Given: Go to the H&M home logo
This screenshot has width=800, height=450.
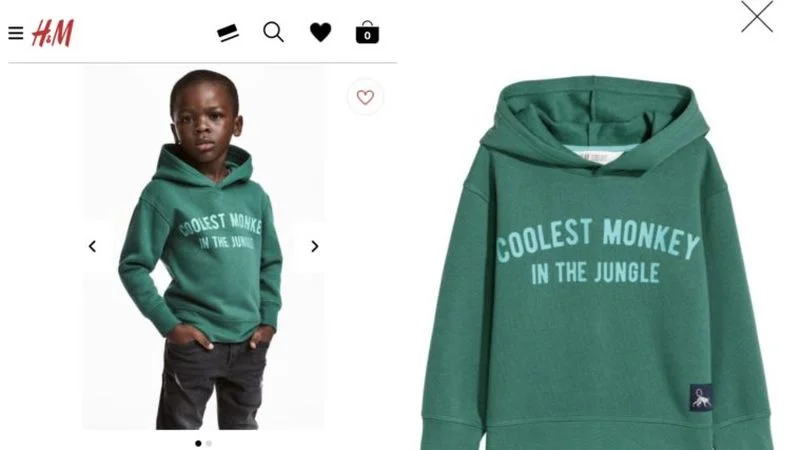Looking at the screenshot, I should point(53,33).
